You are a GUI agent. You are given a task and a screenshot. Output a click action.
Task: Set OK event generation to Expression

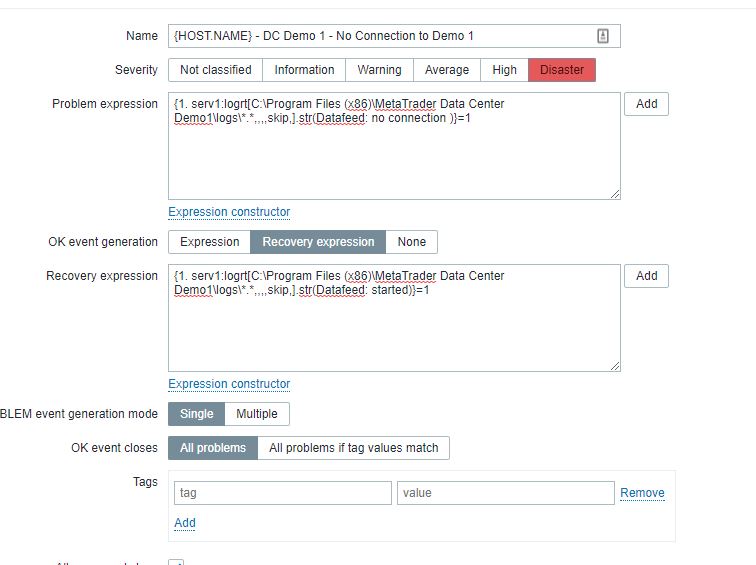point(209,242)
